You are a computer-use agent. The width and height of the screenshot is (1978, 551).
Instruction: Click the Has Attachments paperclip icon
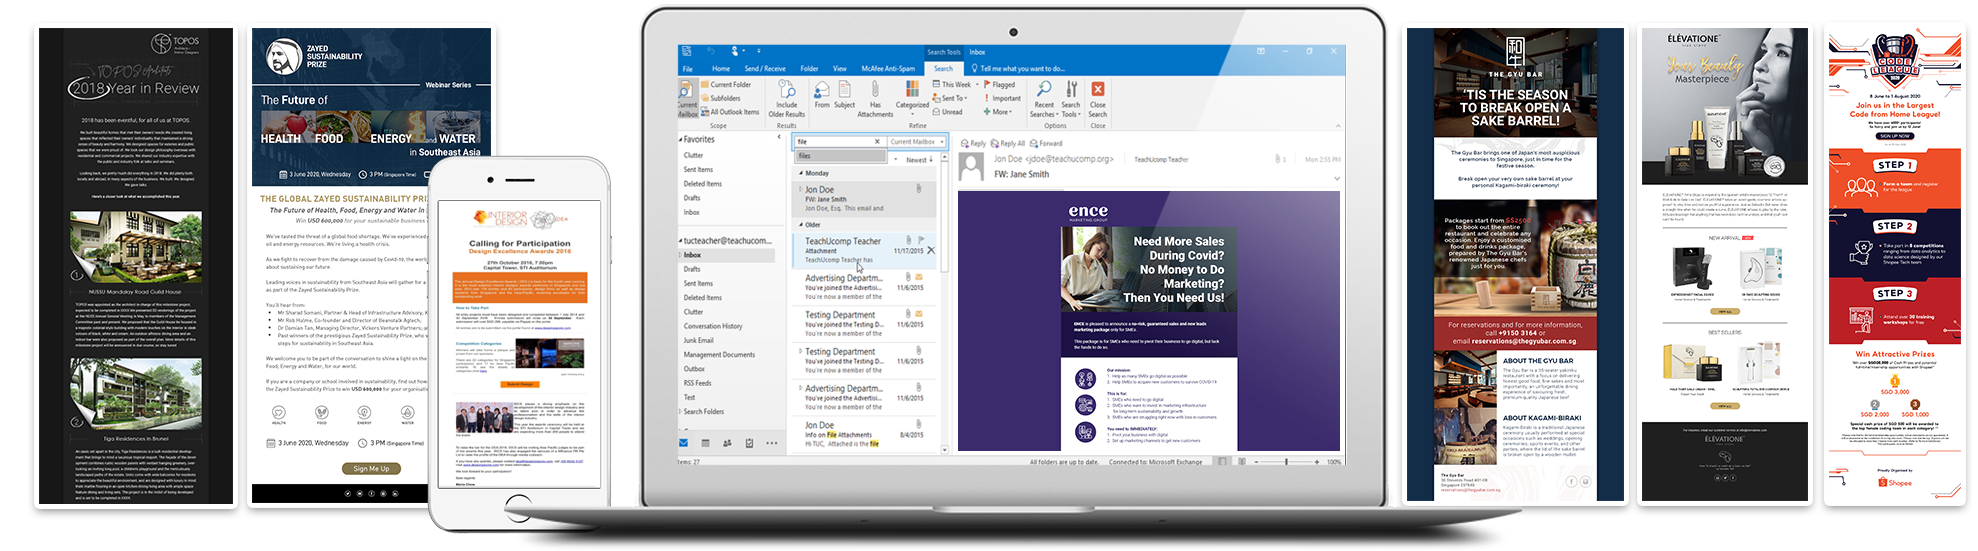875,92
